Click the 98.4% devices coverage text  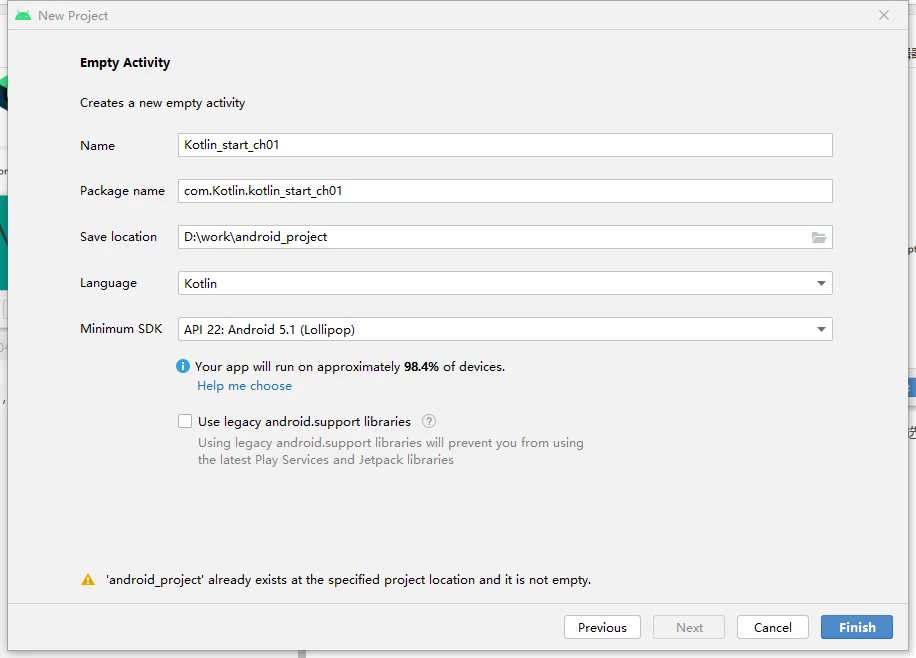[x=350, y=366]
